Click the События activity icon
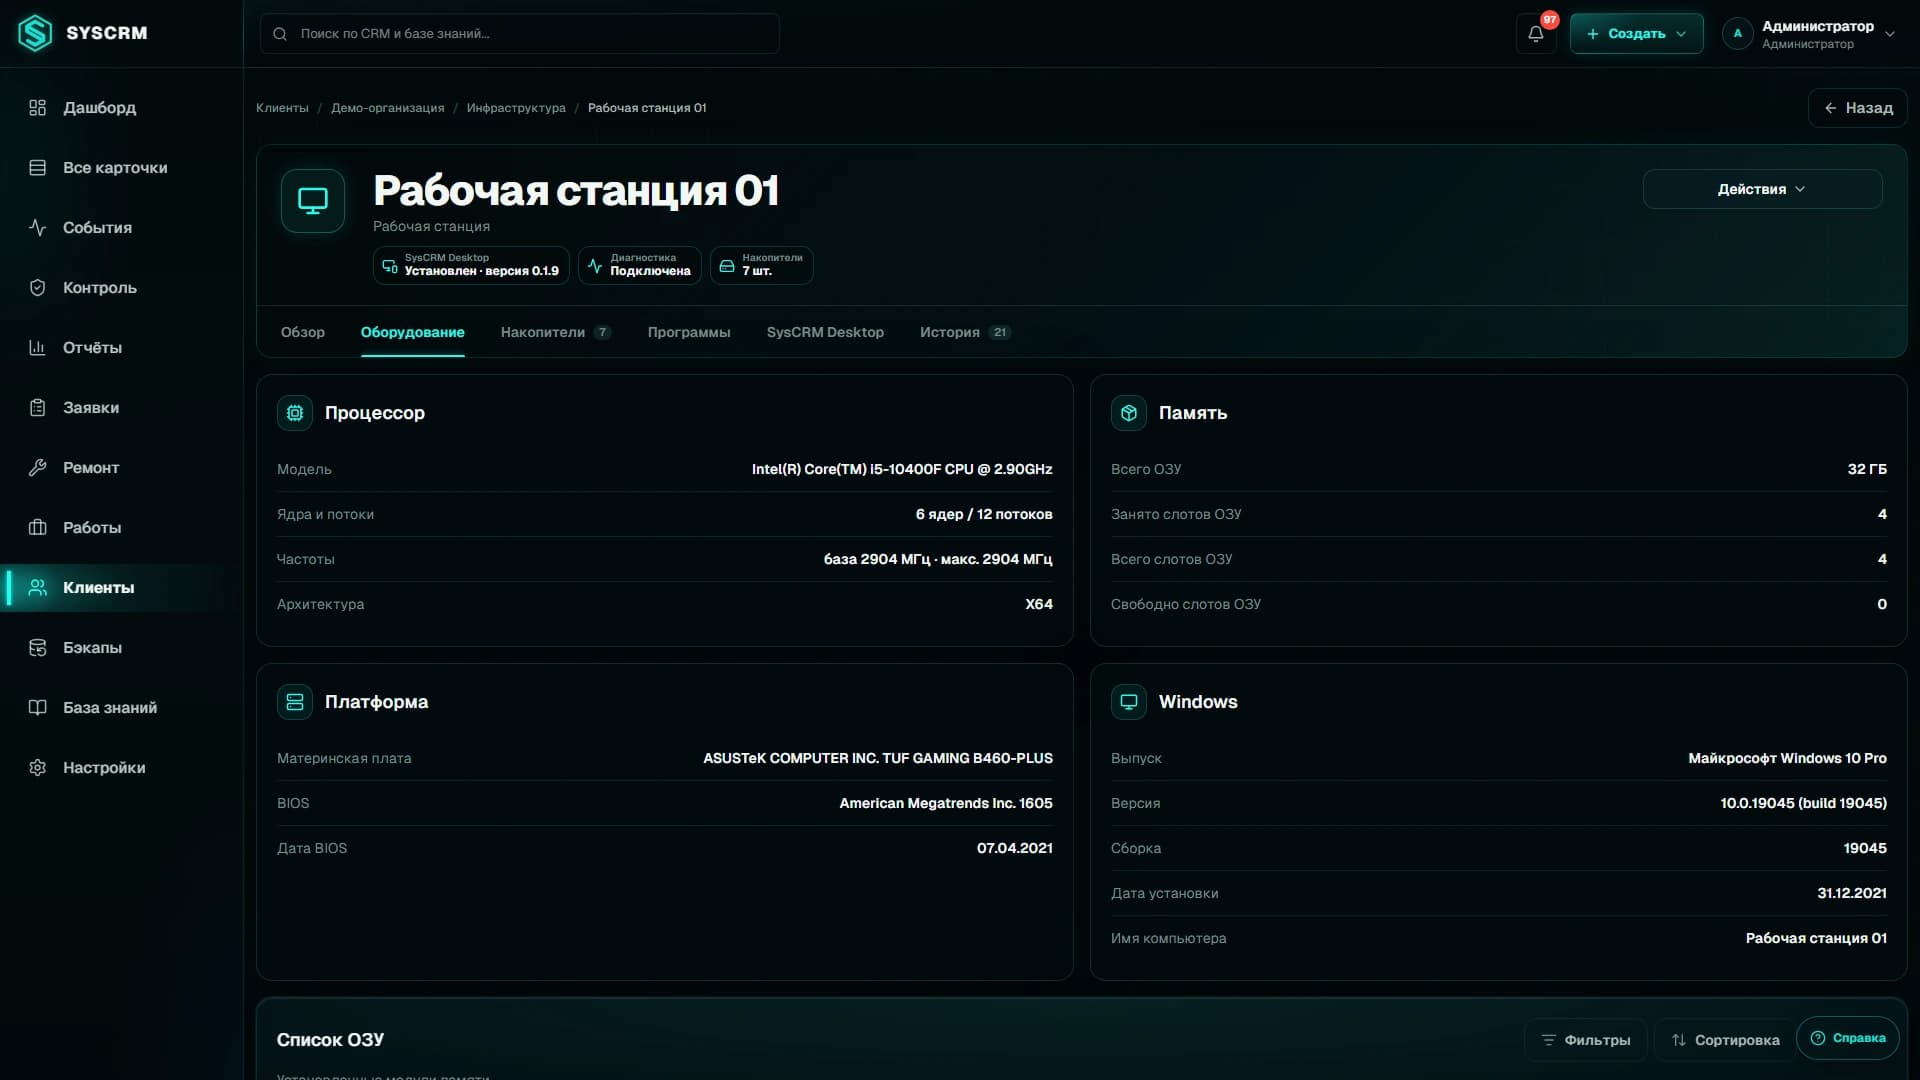1920x1080 pixels. pos(38,227)
